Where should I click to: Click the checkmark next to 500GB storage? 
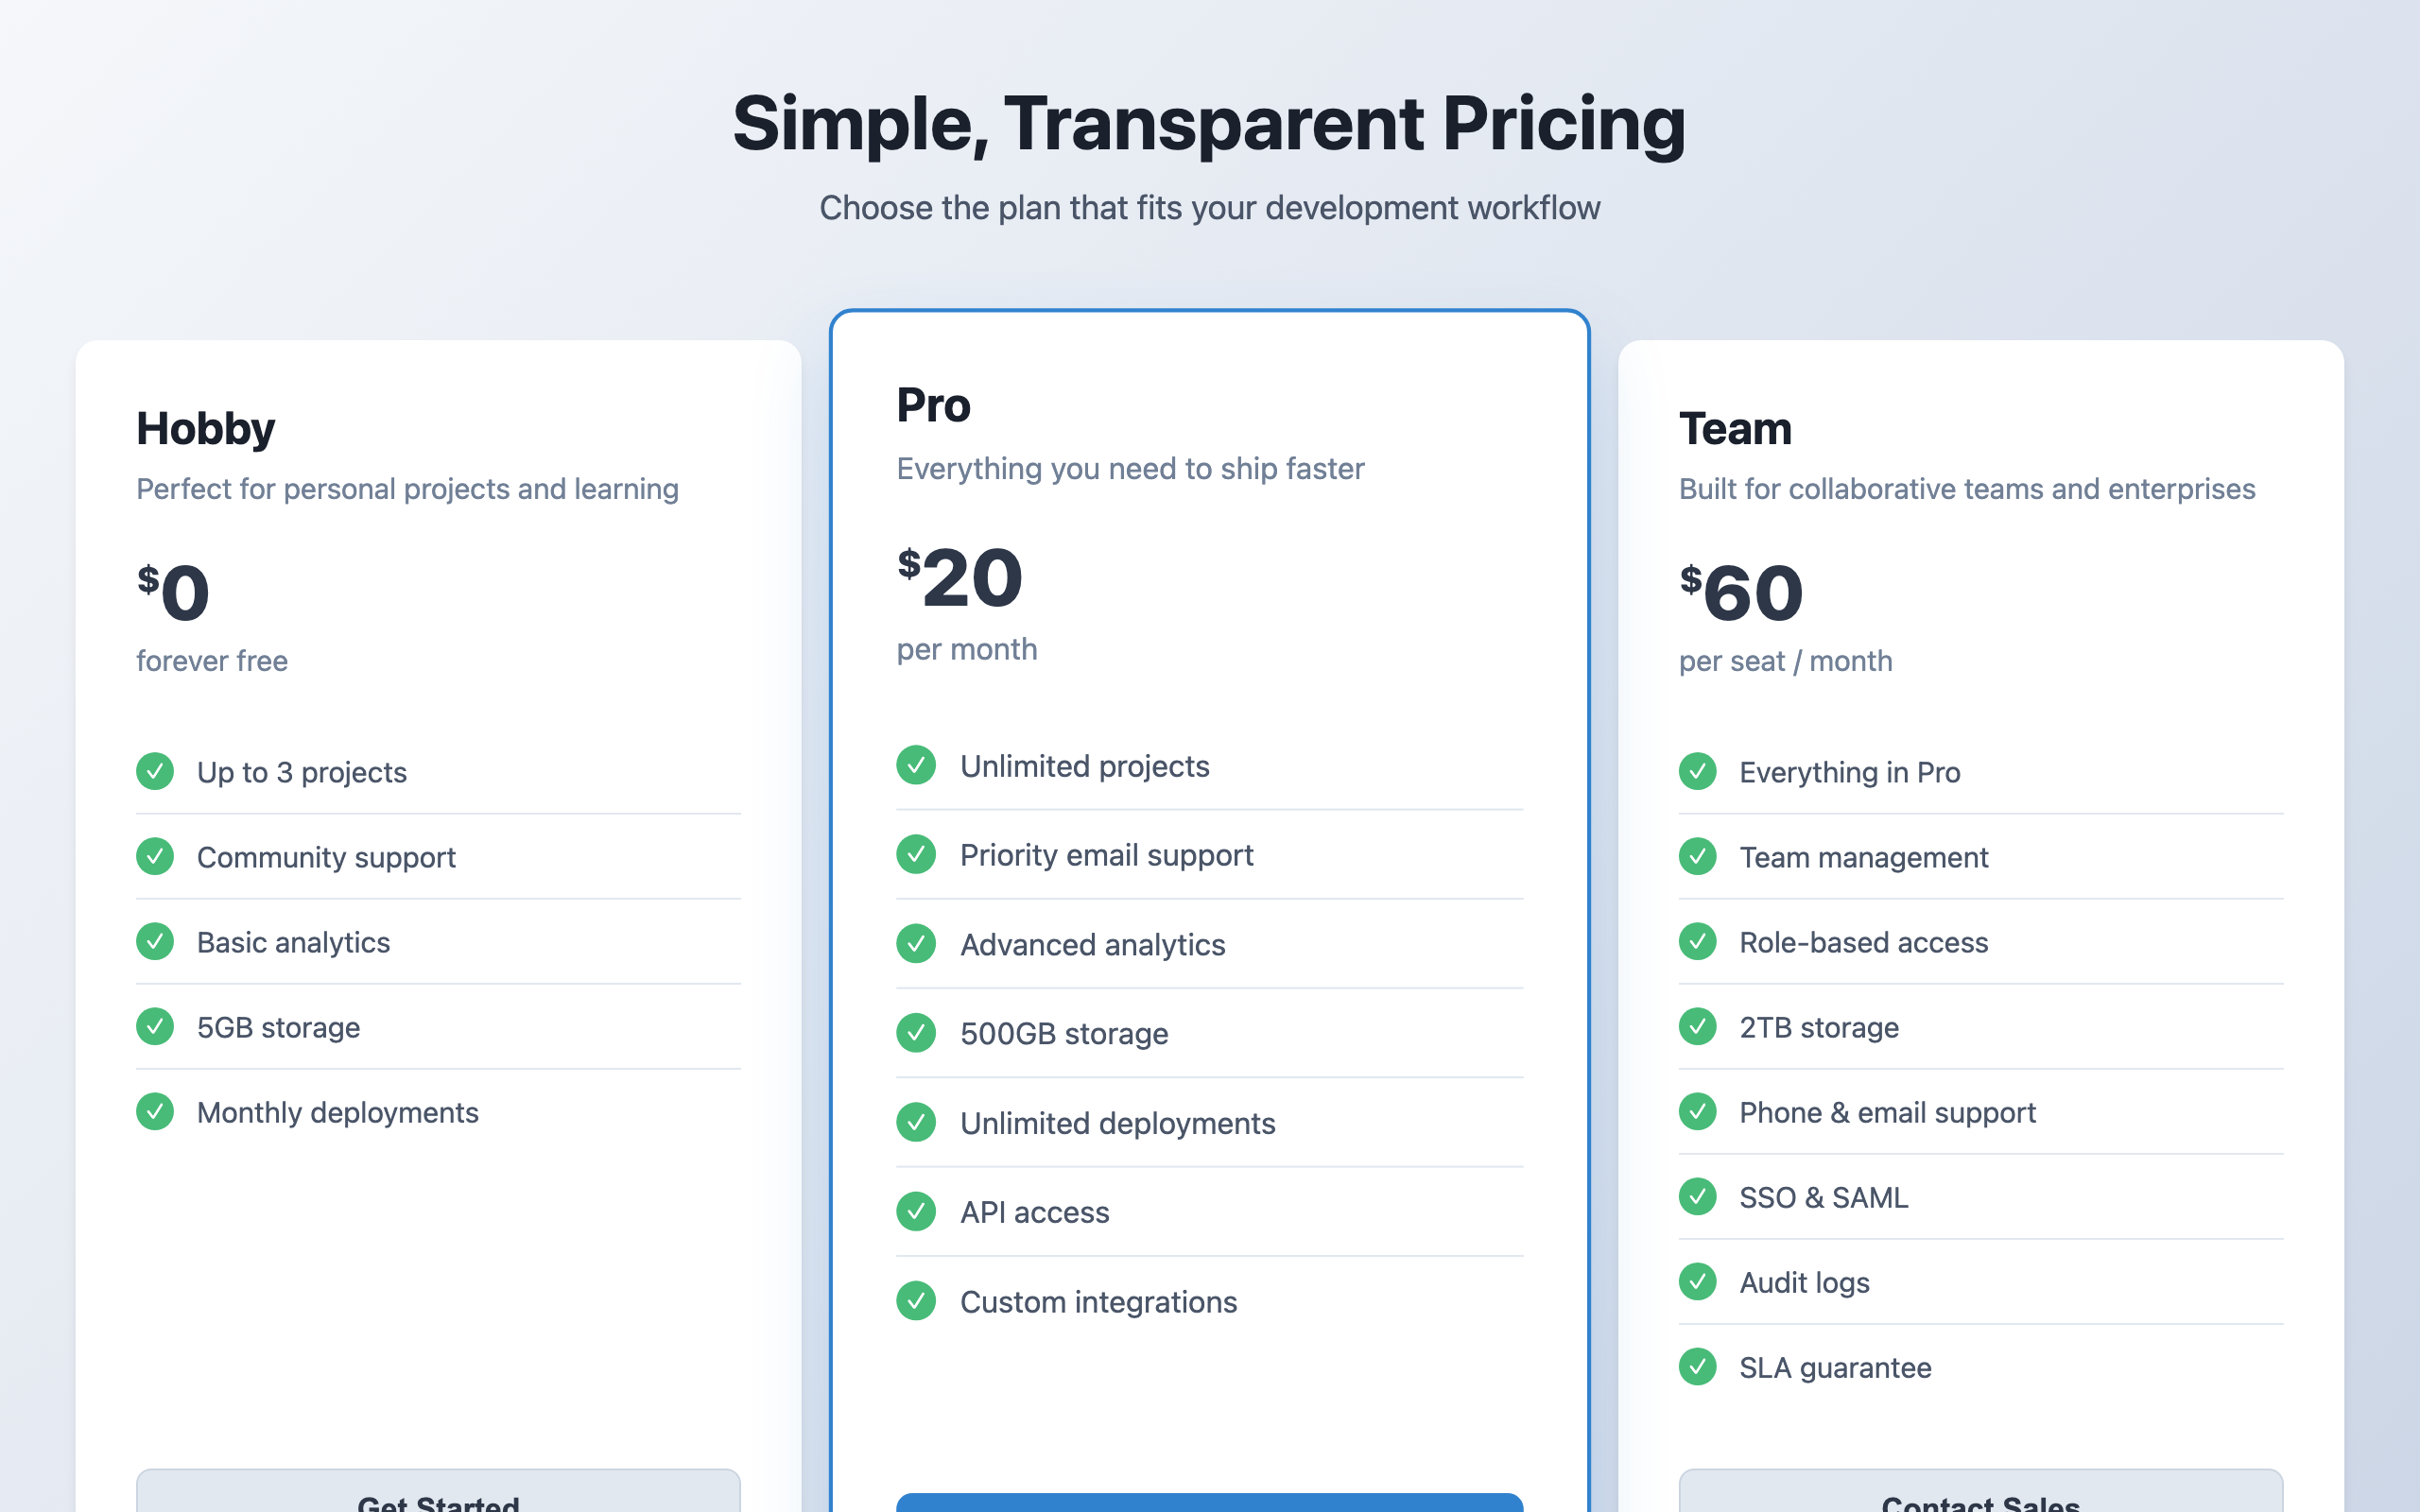916,1033
